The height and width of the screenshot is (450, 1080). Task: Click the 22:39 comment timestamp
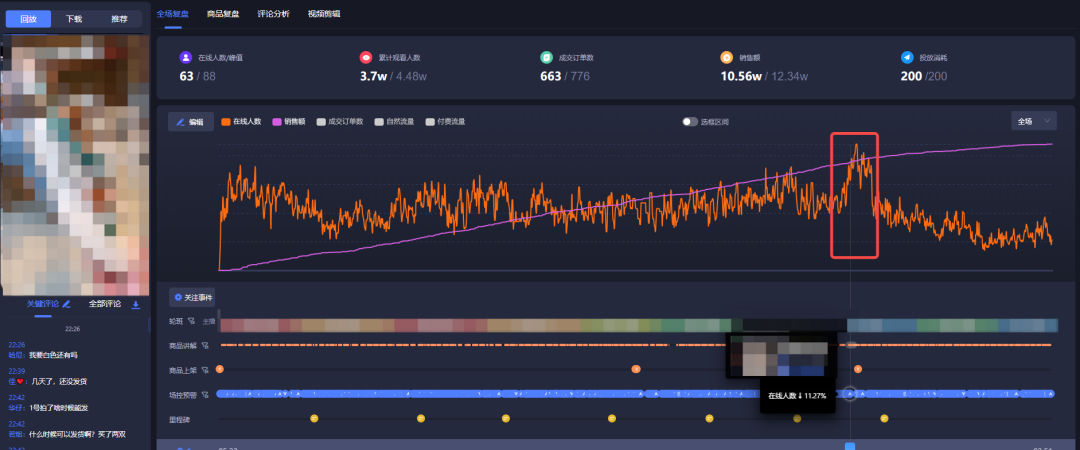(x=17, y=371)
